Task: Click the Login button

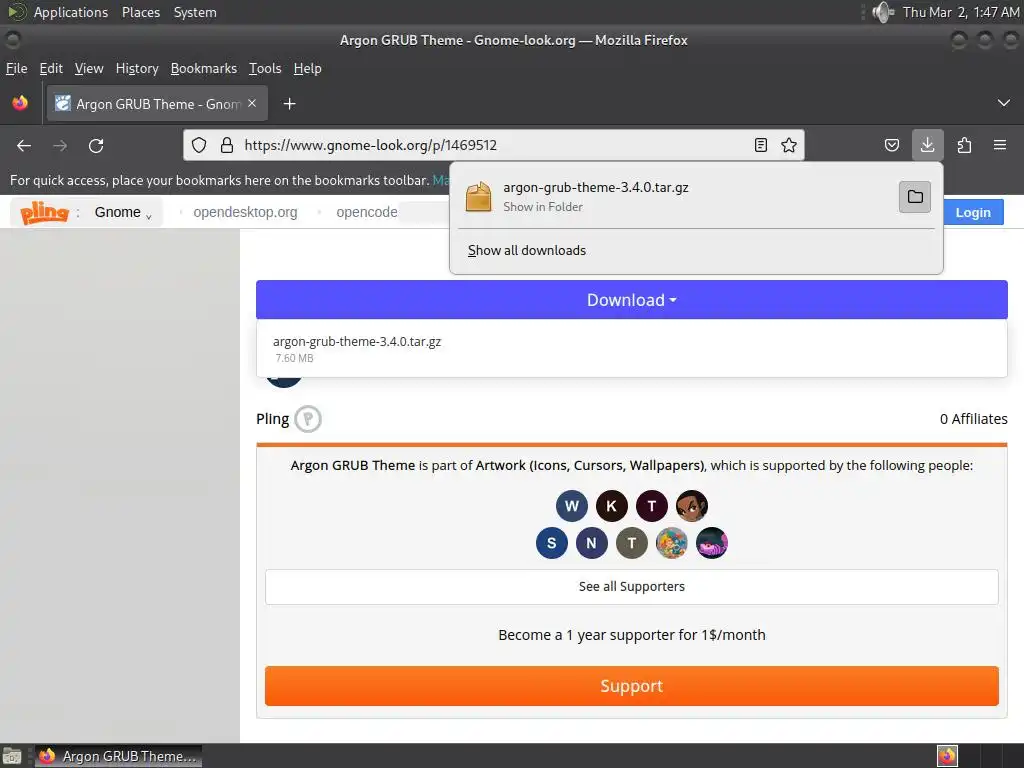Action: point(973,212)
